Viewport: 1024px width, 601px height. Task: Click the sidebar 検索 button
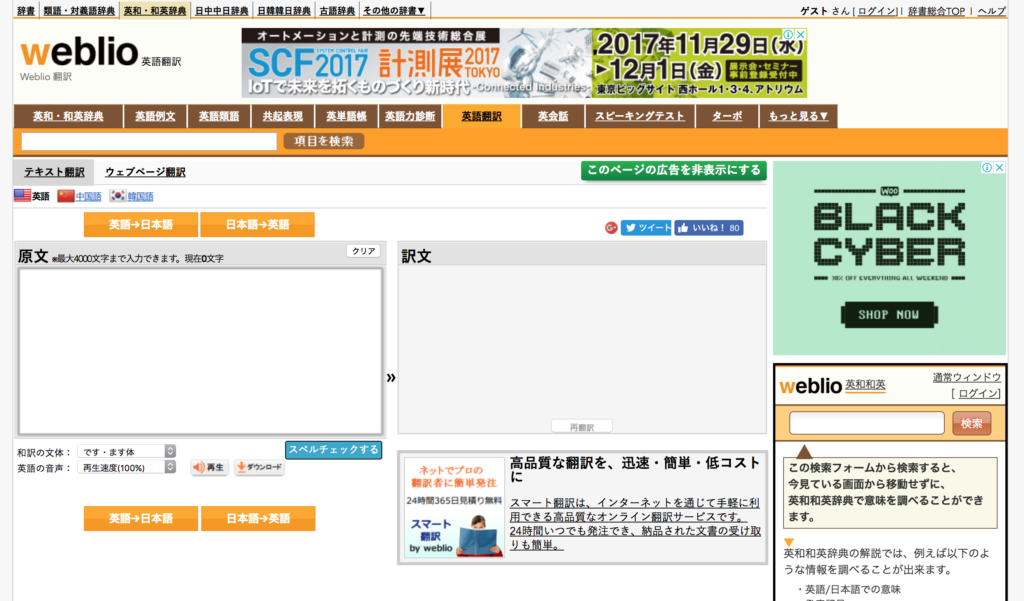971,423
